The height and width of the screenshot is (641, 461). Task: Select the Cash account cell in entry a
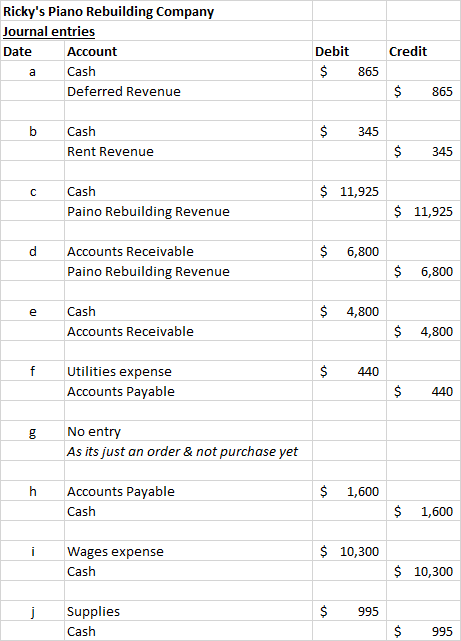click(x=188, y=71)
